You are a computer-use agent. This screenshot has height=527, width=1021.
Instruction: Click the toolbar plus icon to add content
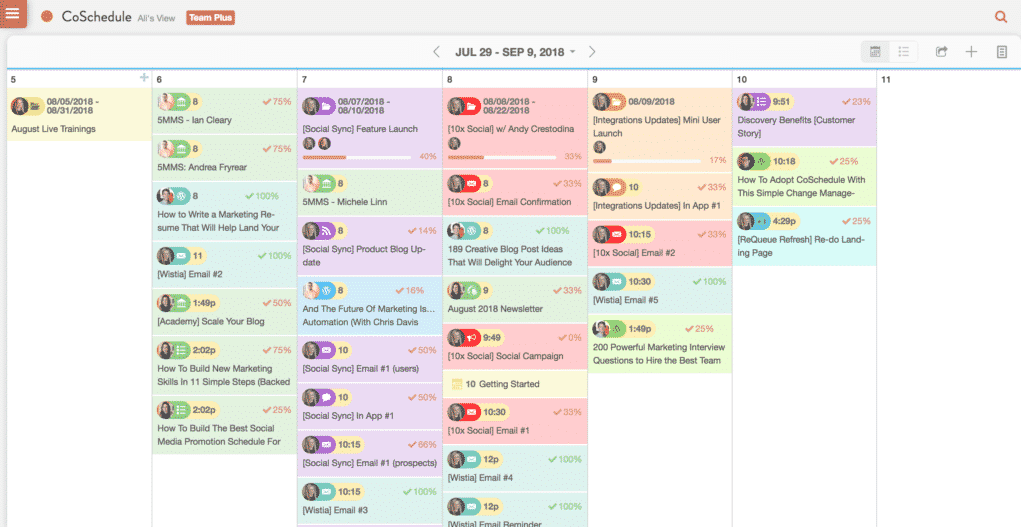click(971, 51)
